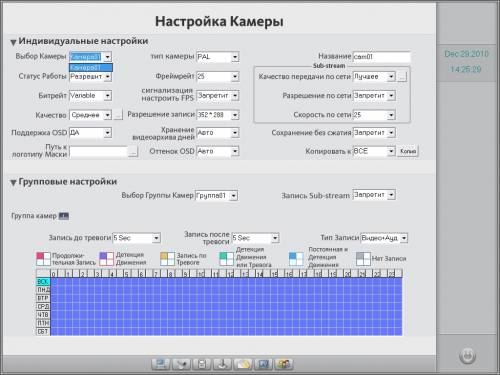Click the browse button next to Качество
Image resolution: width=500 pixels, height=375 pixels.
(118, 115)
